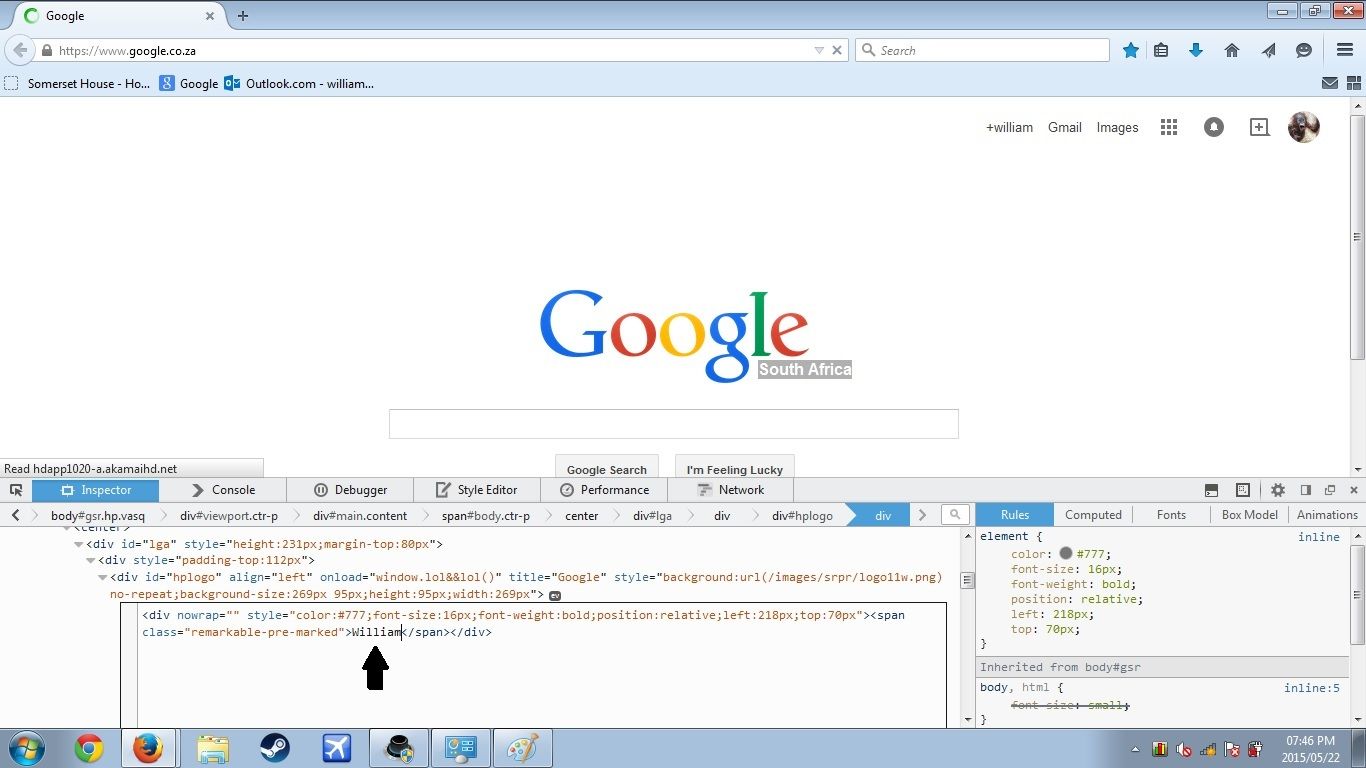Screen dimensions: 1366x768
Task: Click the Google Search button
Action: click(x=607, y=469)
